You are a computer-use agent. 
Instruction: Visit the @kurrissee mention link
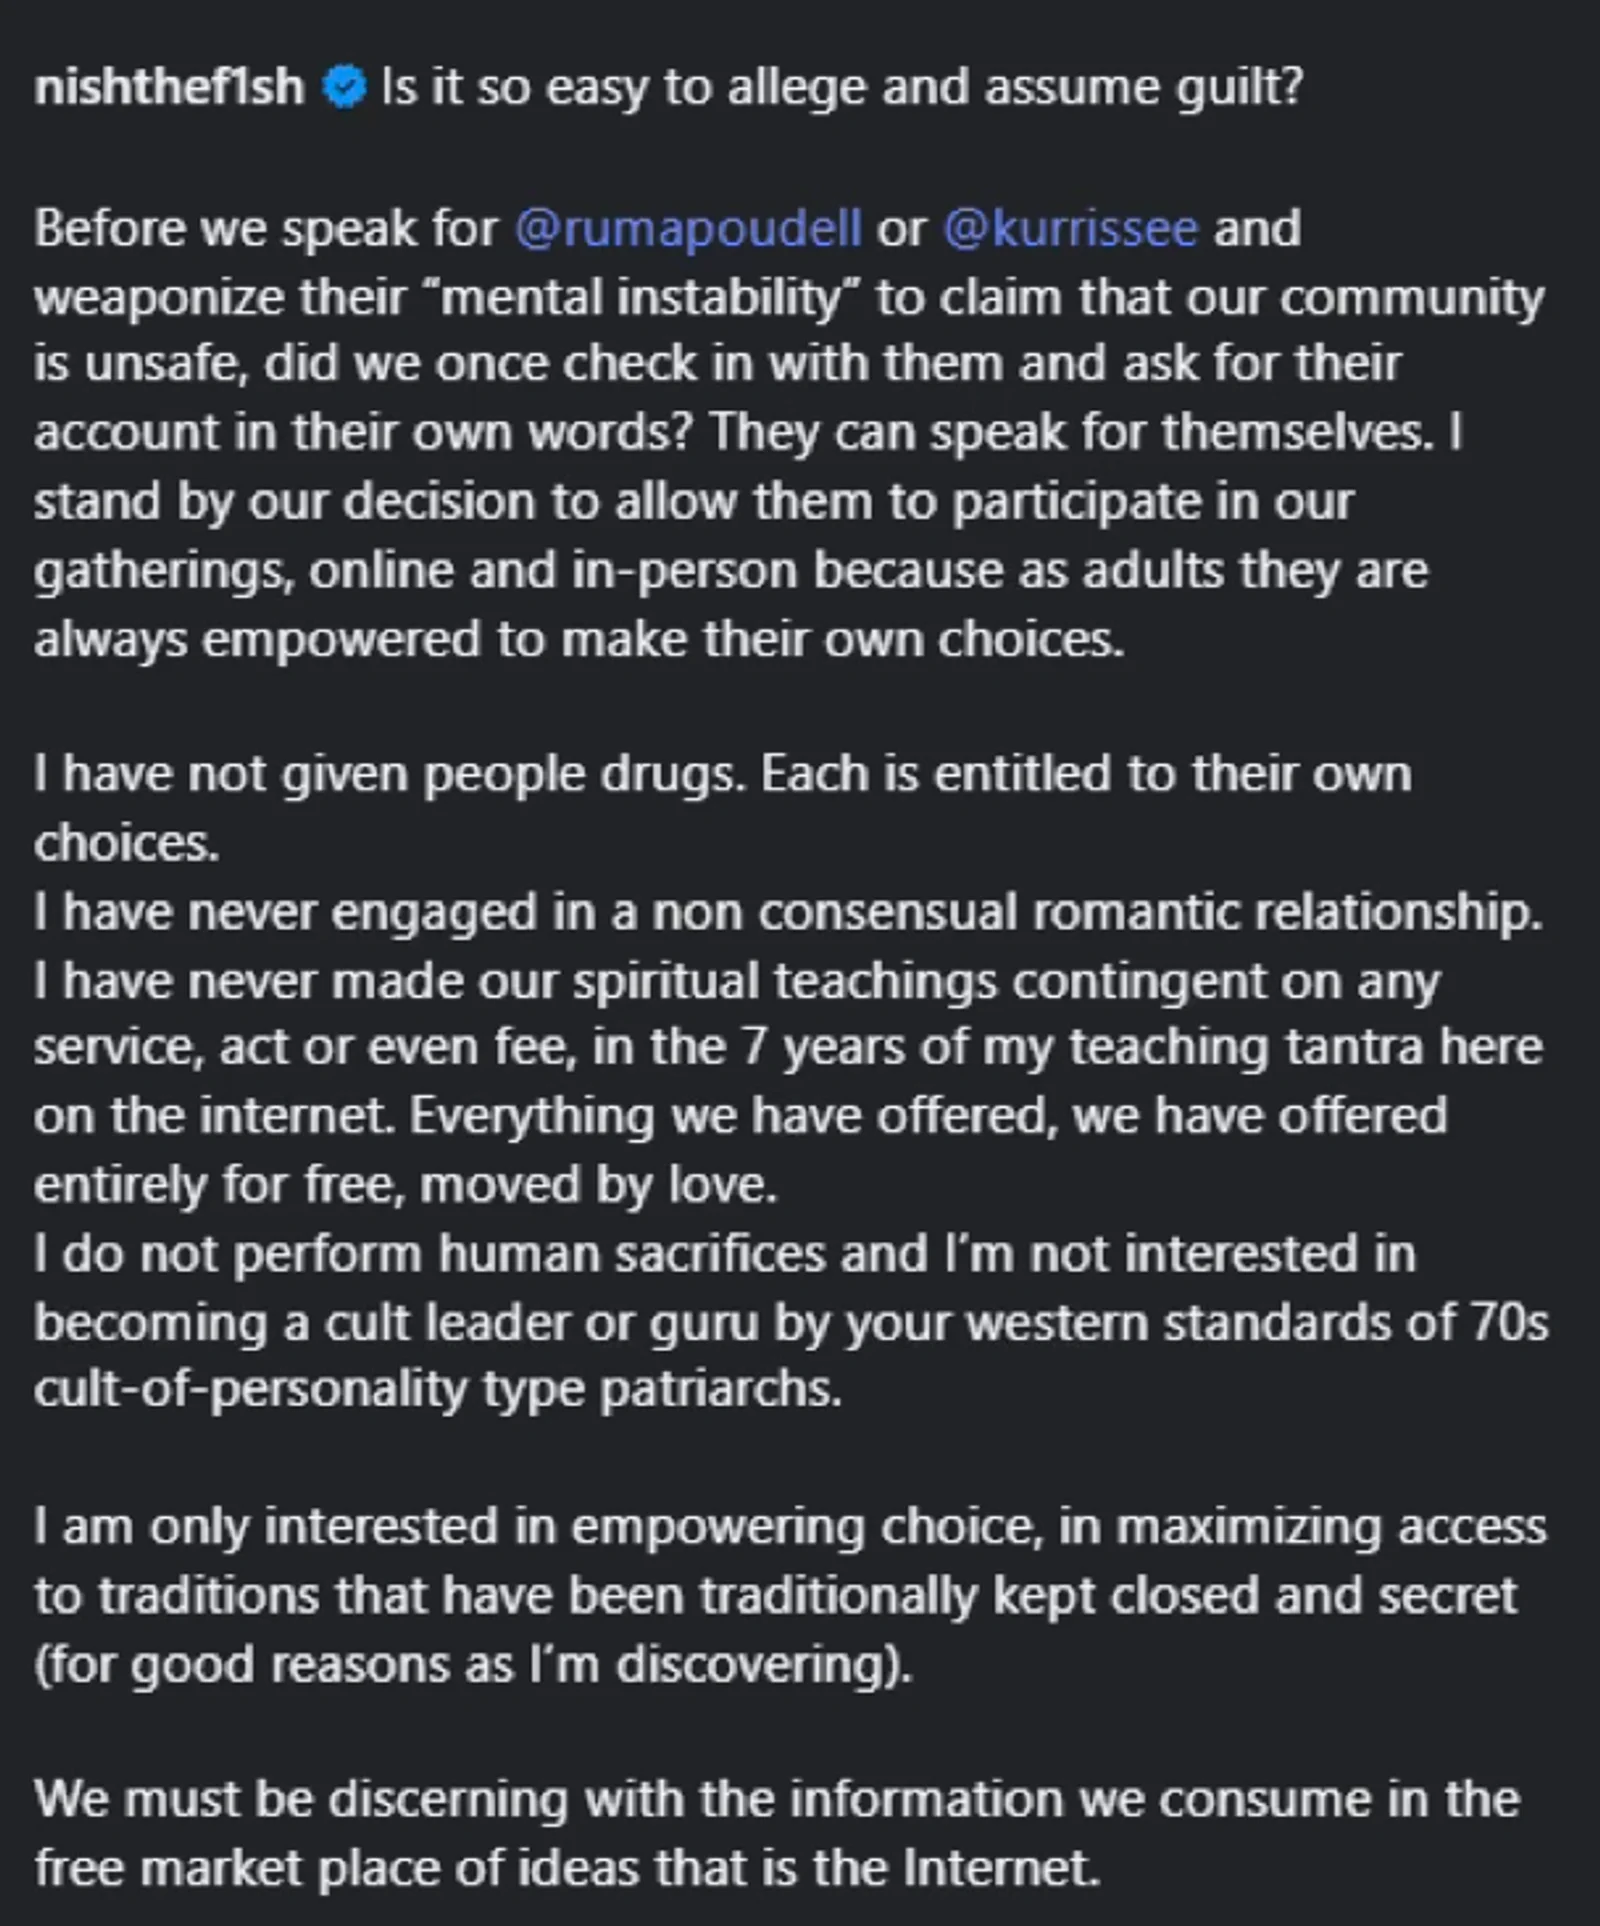click(1070, 229)
